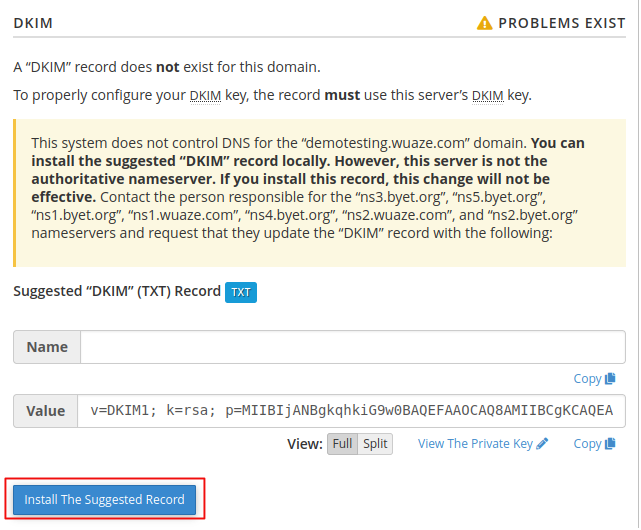Screen dimensions: 641x530
Task: Click the Value label of the record field
Action: pyautogui.click(x=45, y=411)
